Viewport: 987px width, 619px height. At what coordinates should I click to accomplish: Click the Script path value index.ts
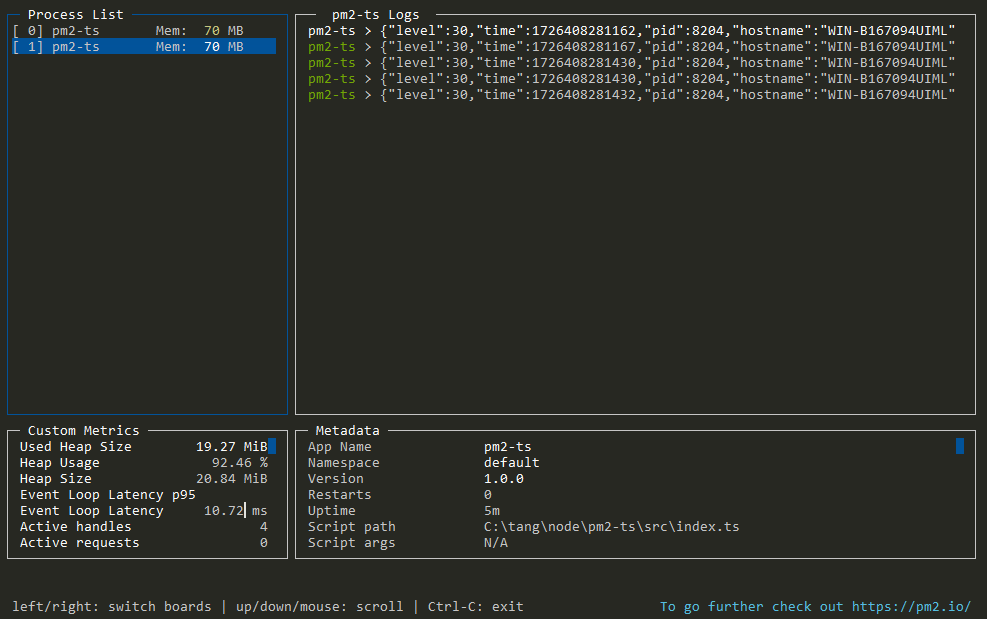pyautogui.click(x=611, y=527)
